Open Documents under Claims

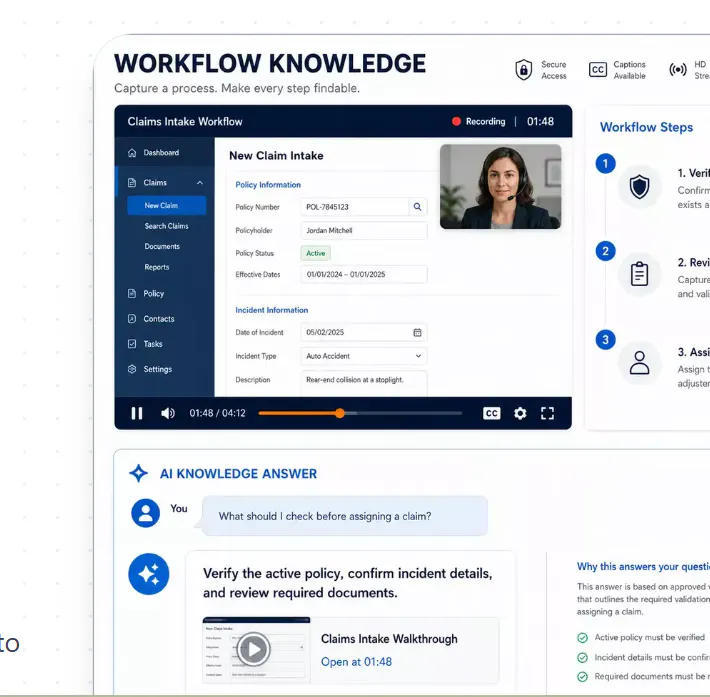(x=162, y=246)
